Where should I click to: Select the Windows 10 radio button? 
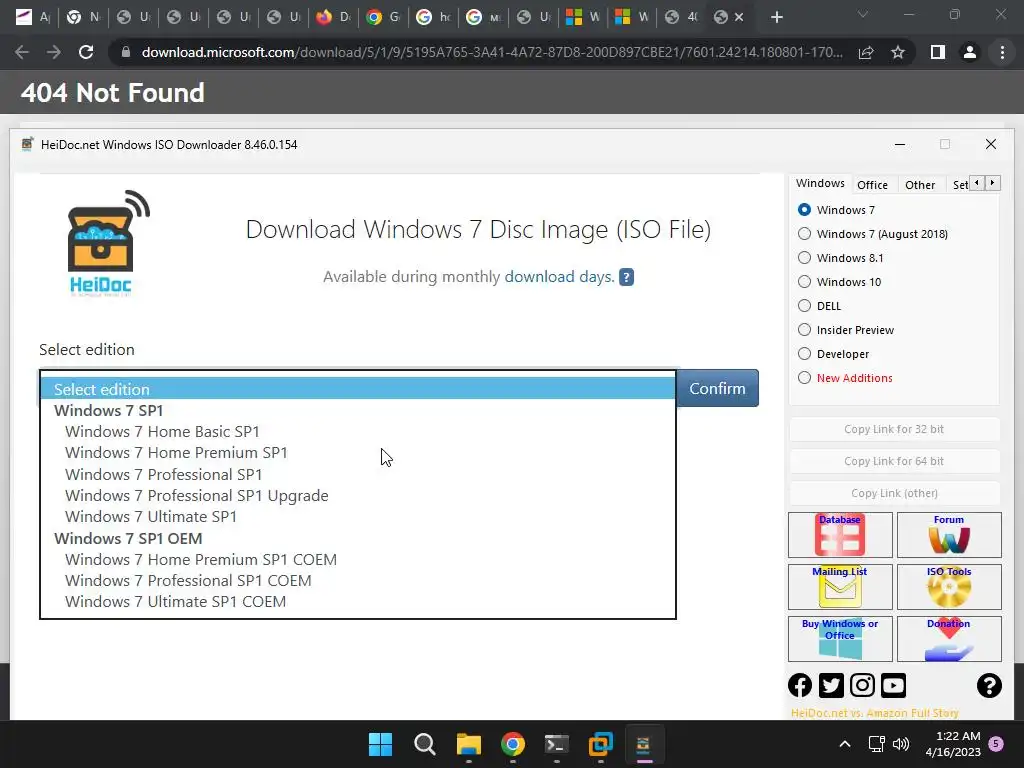click(805, 281)
